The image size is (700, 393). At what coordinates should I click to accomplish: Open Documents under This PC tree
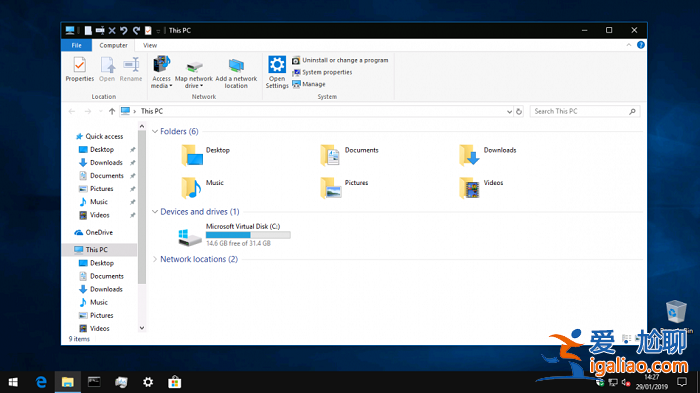pyautogui.click(x=107, y=276)
